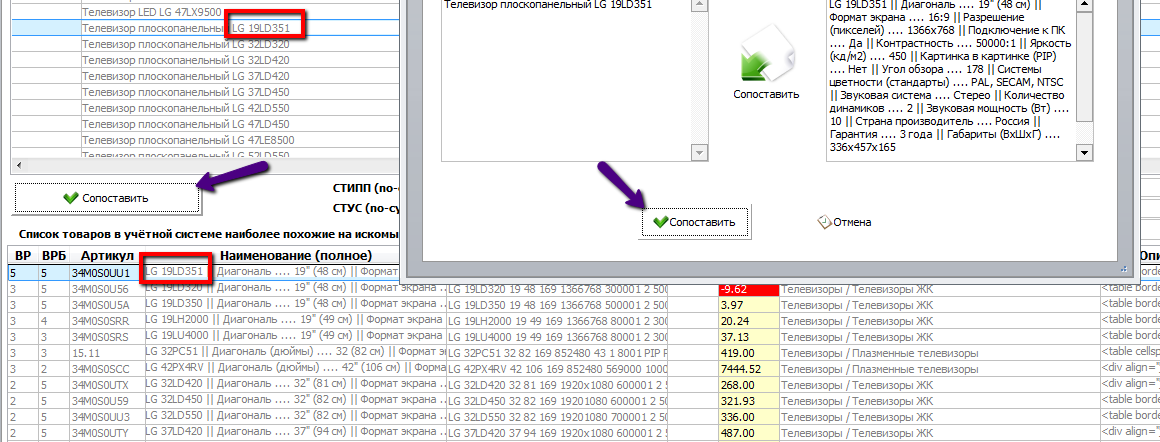Screen dimensions: 1160x442
Task: Click name cell starting LG 32LD450
Action: [x=294, y=401]
